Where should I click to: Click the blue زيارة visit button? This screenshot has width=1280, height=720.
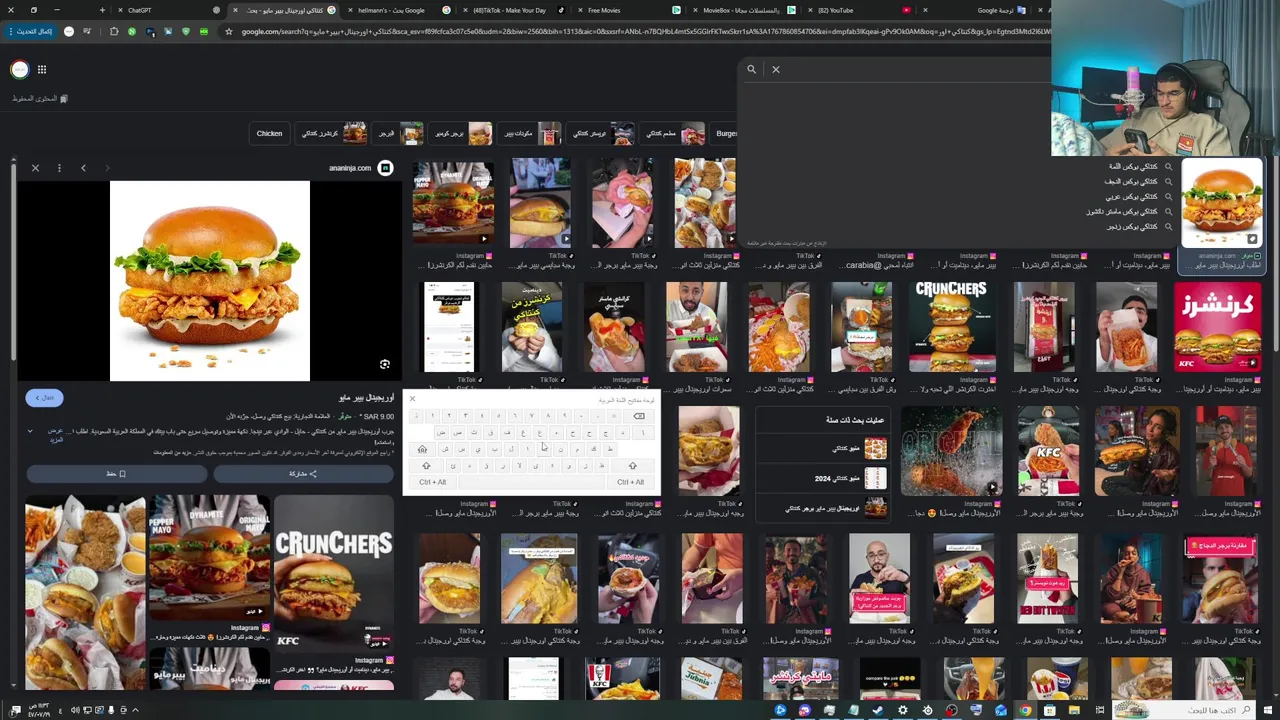coord(44,397)
